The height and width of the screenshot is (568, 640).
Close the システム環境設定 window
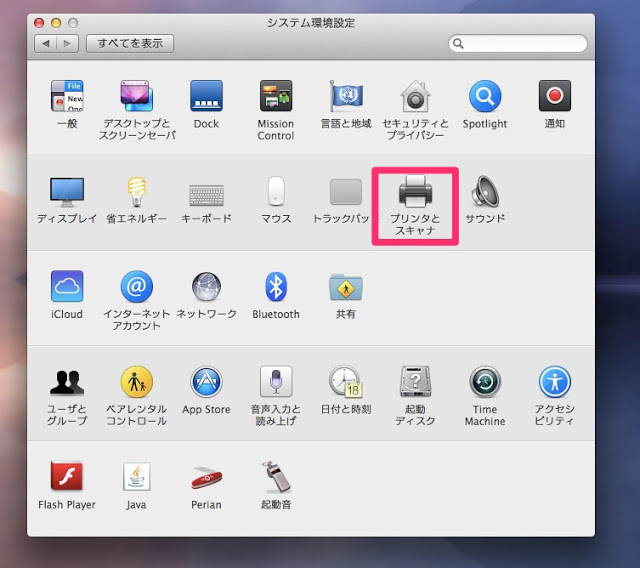(39, 23)
